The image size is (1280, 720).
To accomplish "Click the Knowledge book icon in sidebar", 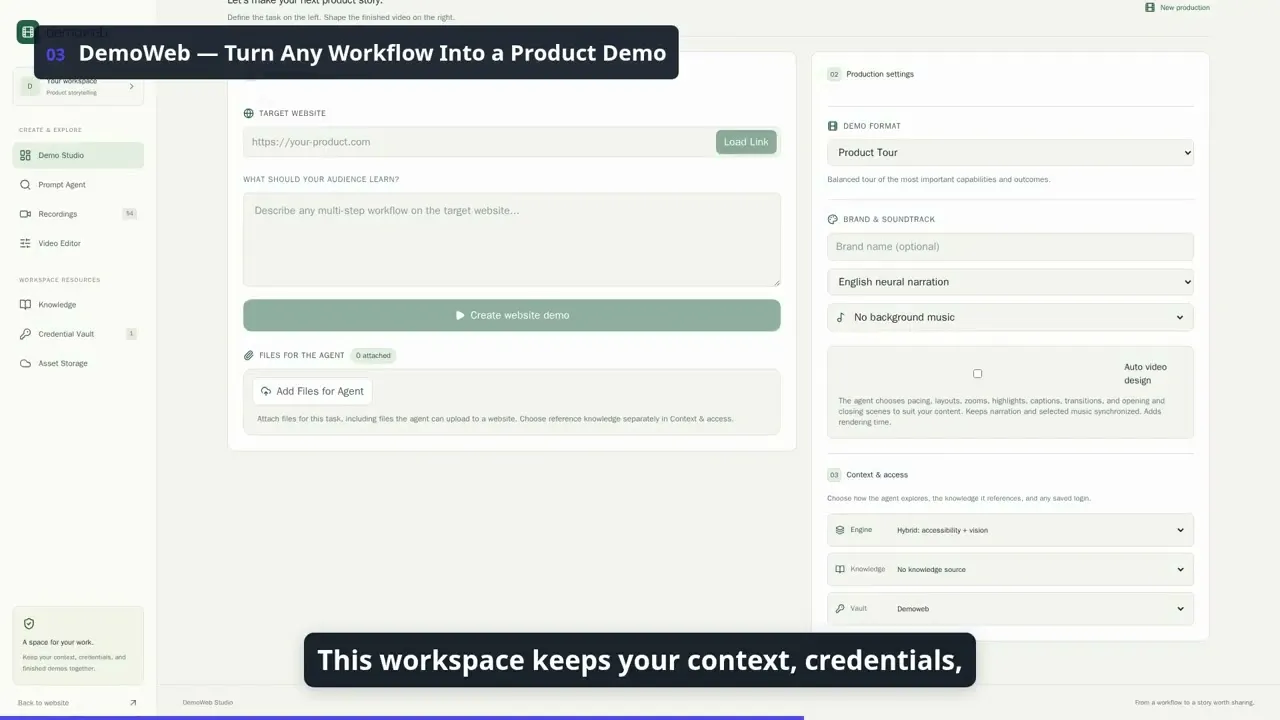I will coord(26,305).
